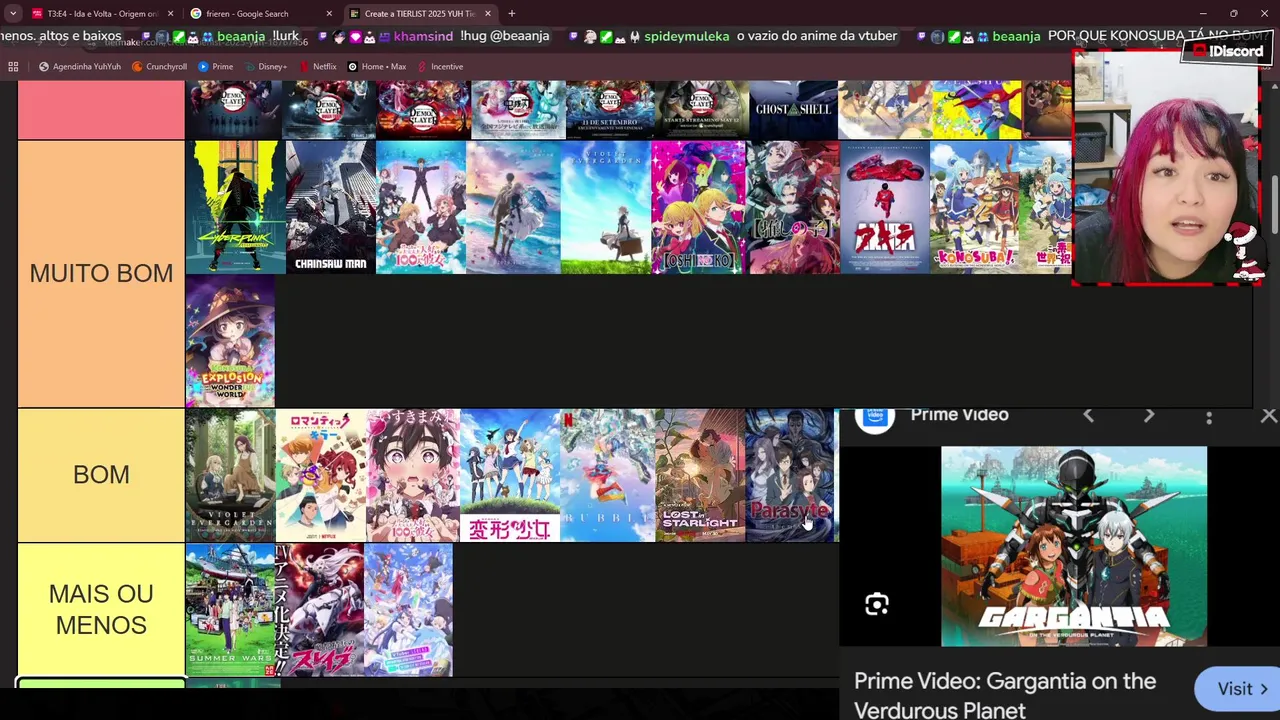Go to previous image in preview panel
Screen dimensions: 1280x720
[1088, 416]
